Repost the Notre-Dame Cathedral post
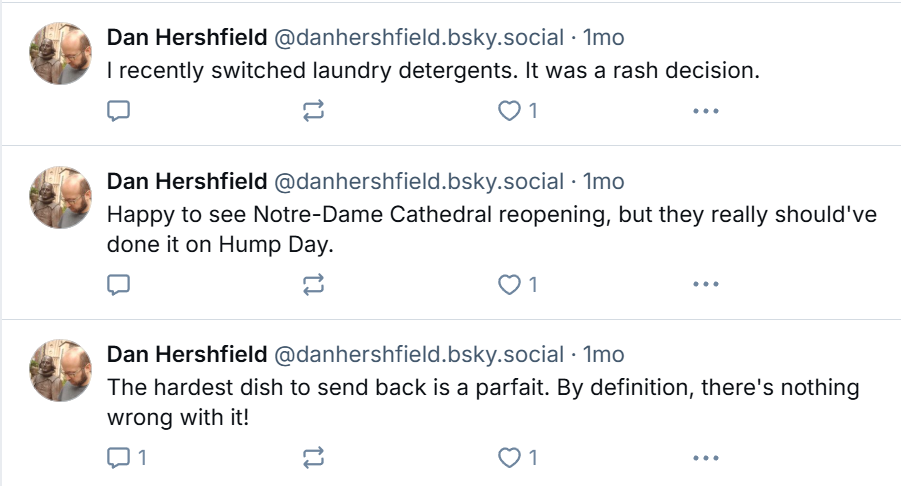Screen dimensions: 901x486 (313, 284)
